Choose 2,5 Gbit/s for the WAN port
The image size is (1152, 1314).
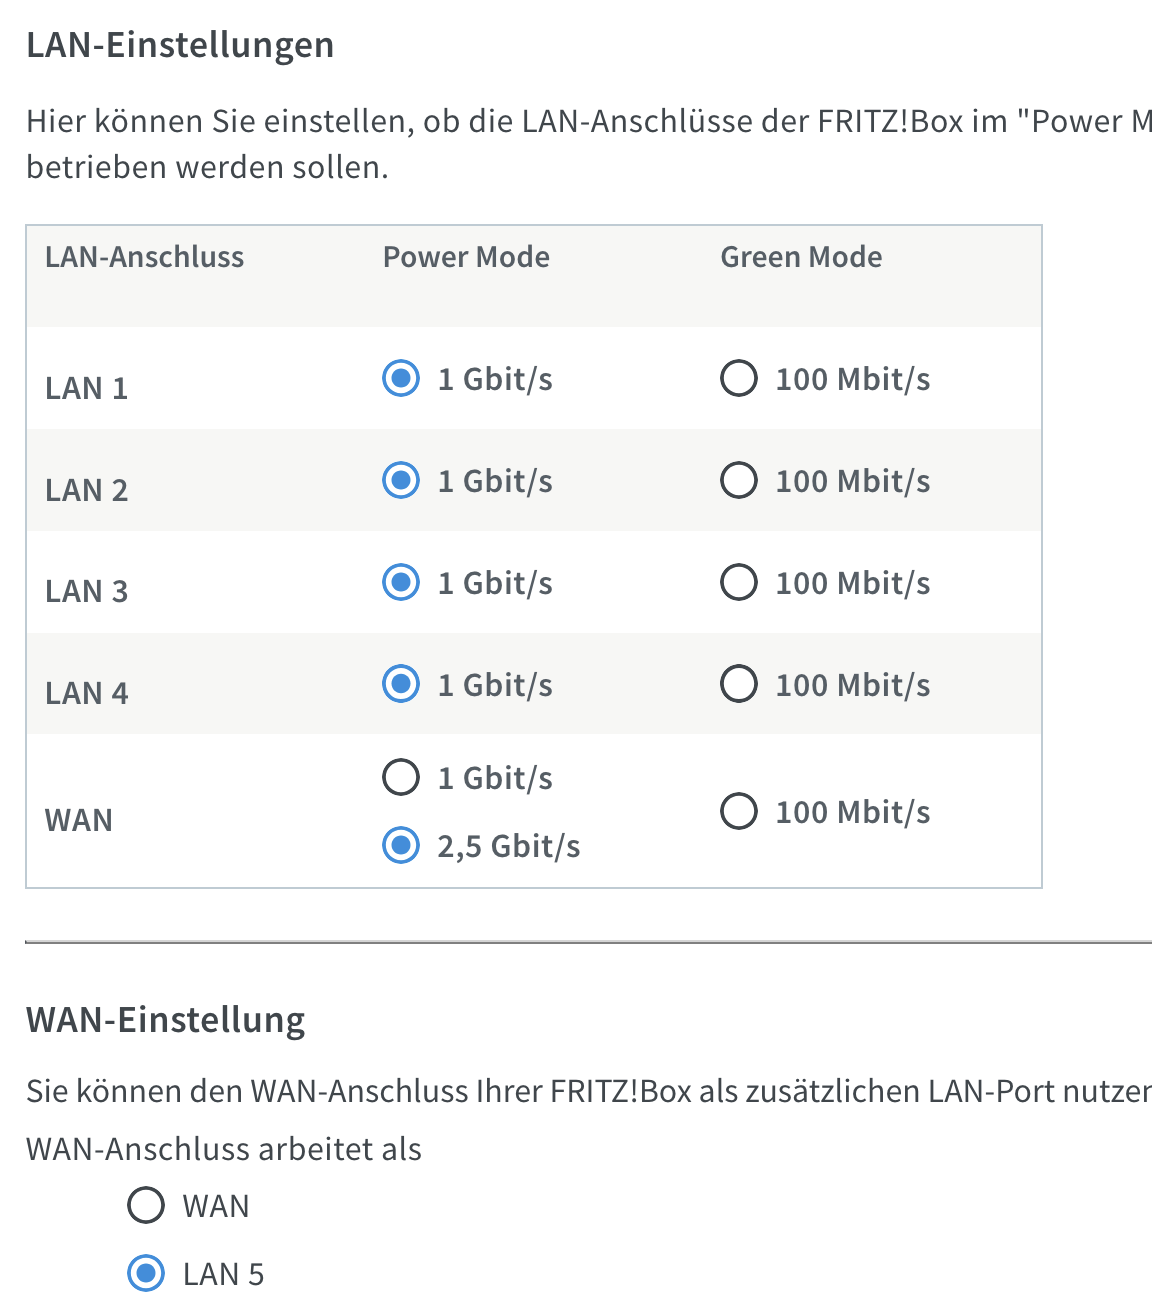pyautogui.click(x=401, y=846)
